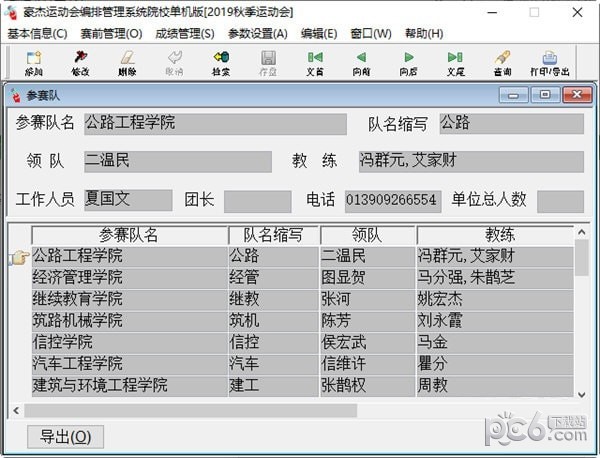The width and height of the screenshot is (600, 458).
Task: Click coach cell 马分强, 朱鹊芝
Action: 495,278
